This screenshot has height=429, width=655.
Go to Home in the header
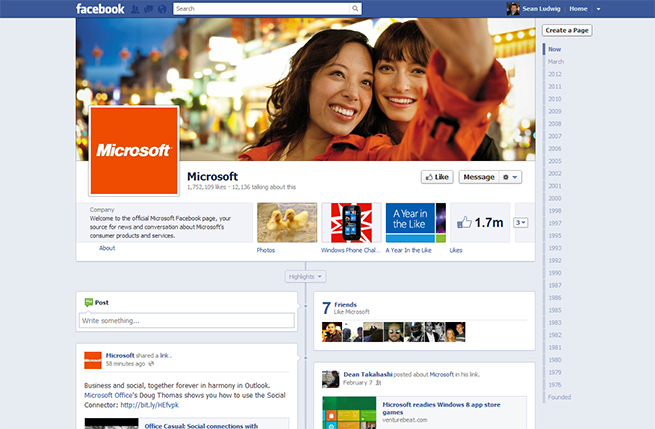pos(578,9)
